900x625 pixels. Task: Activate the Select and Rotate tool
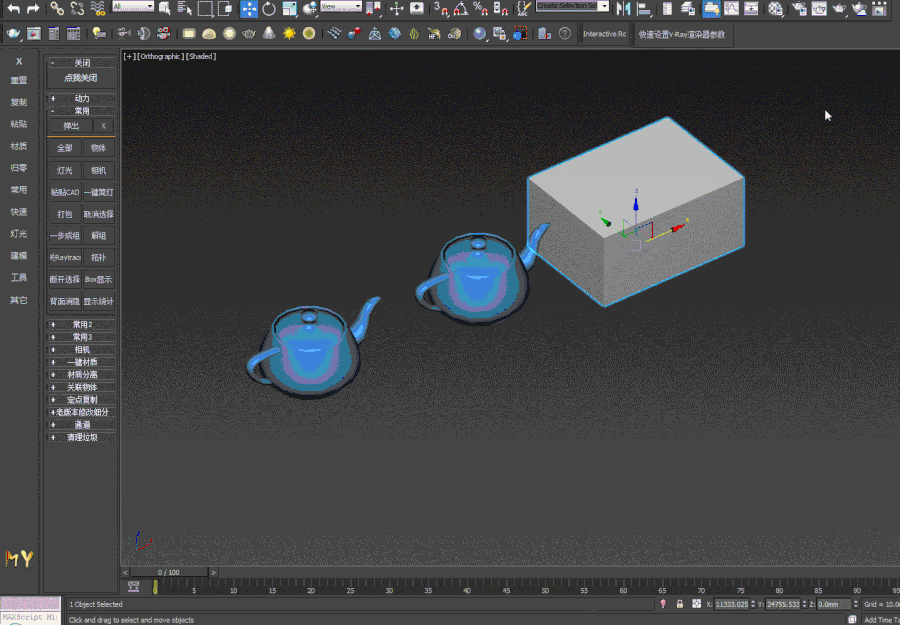click(x=269, y=8)
